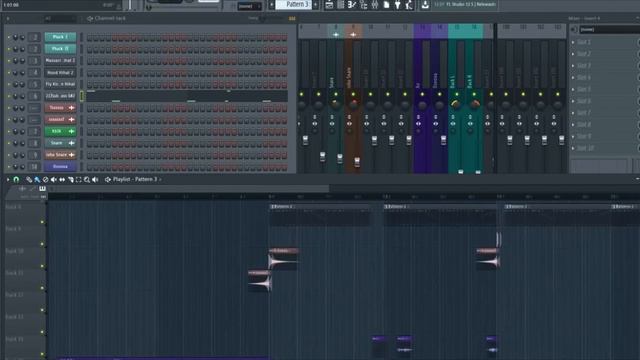This screenshot has height=360, width=640.
Task: Click the plus icon on the Kick channel button
Action: click(71, 131)
